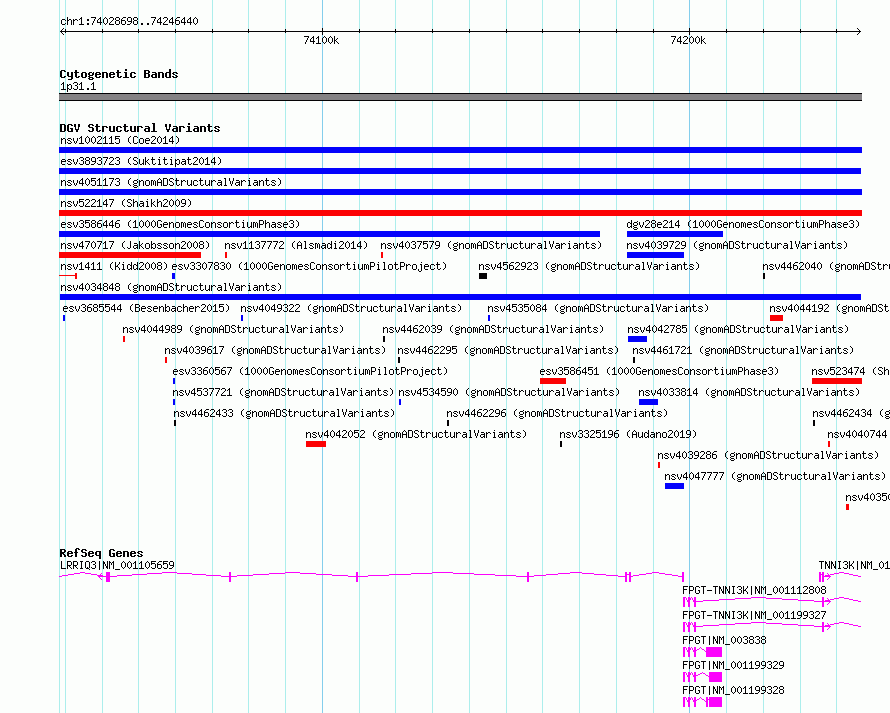Click the 1p31.1 cytogenetic band bar
The width and height of the screenshot is (890, 713).
point(460,97)
